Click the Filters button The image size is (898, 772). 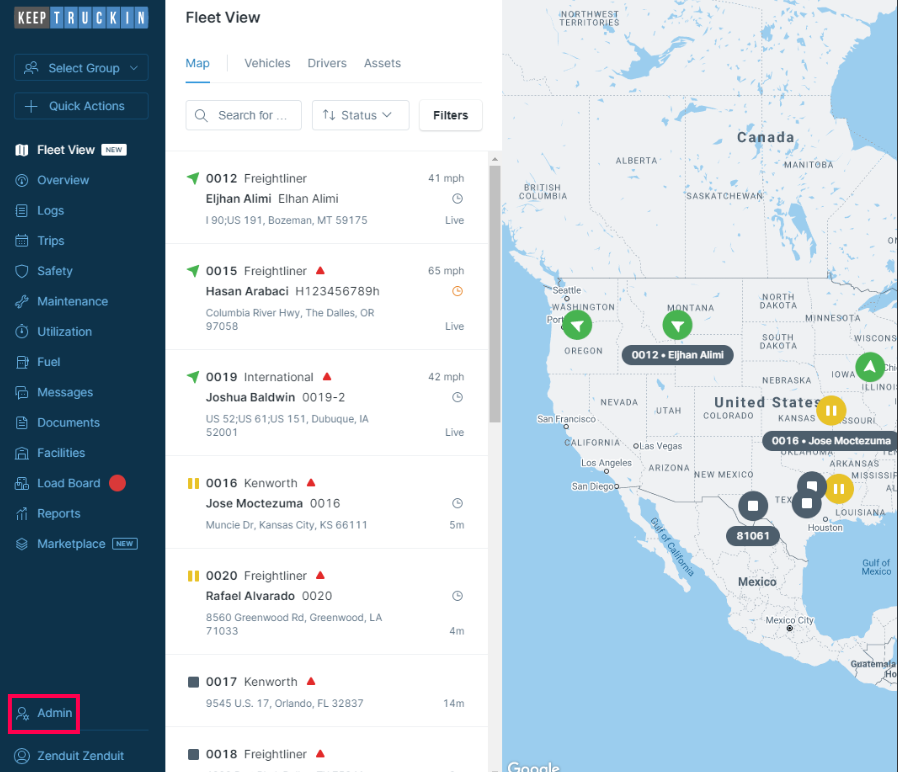pos(451,115)
